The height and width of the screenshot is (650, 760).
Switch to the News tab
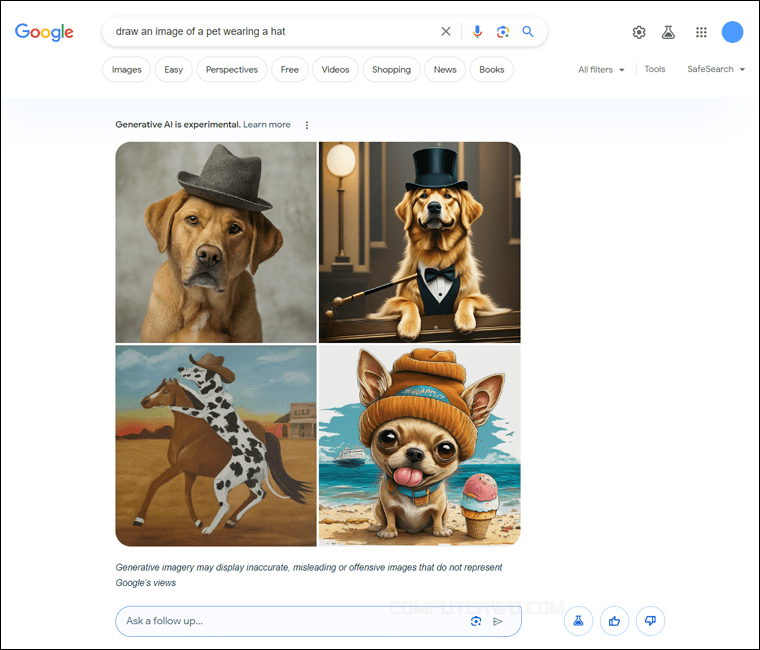[x=445, y=69]
